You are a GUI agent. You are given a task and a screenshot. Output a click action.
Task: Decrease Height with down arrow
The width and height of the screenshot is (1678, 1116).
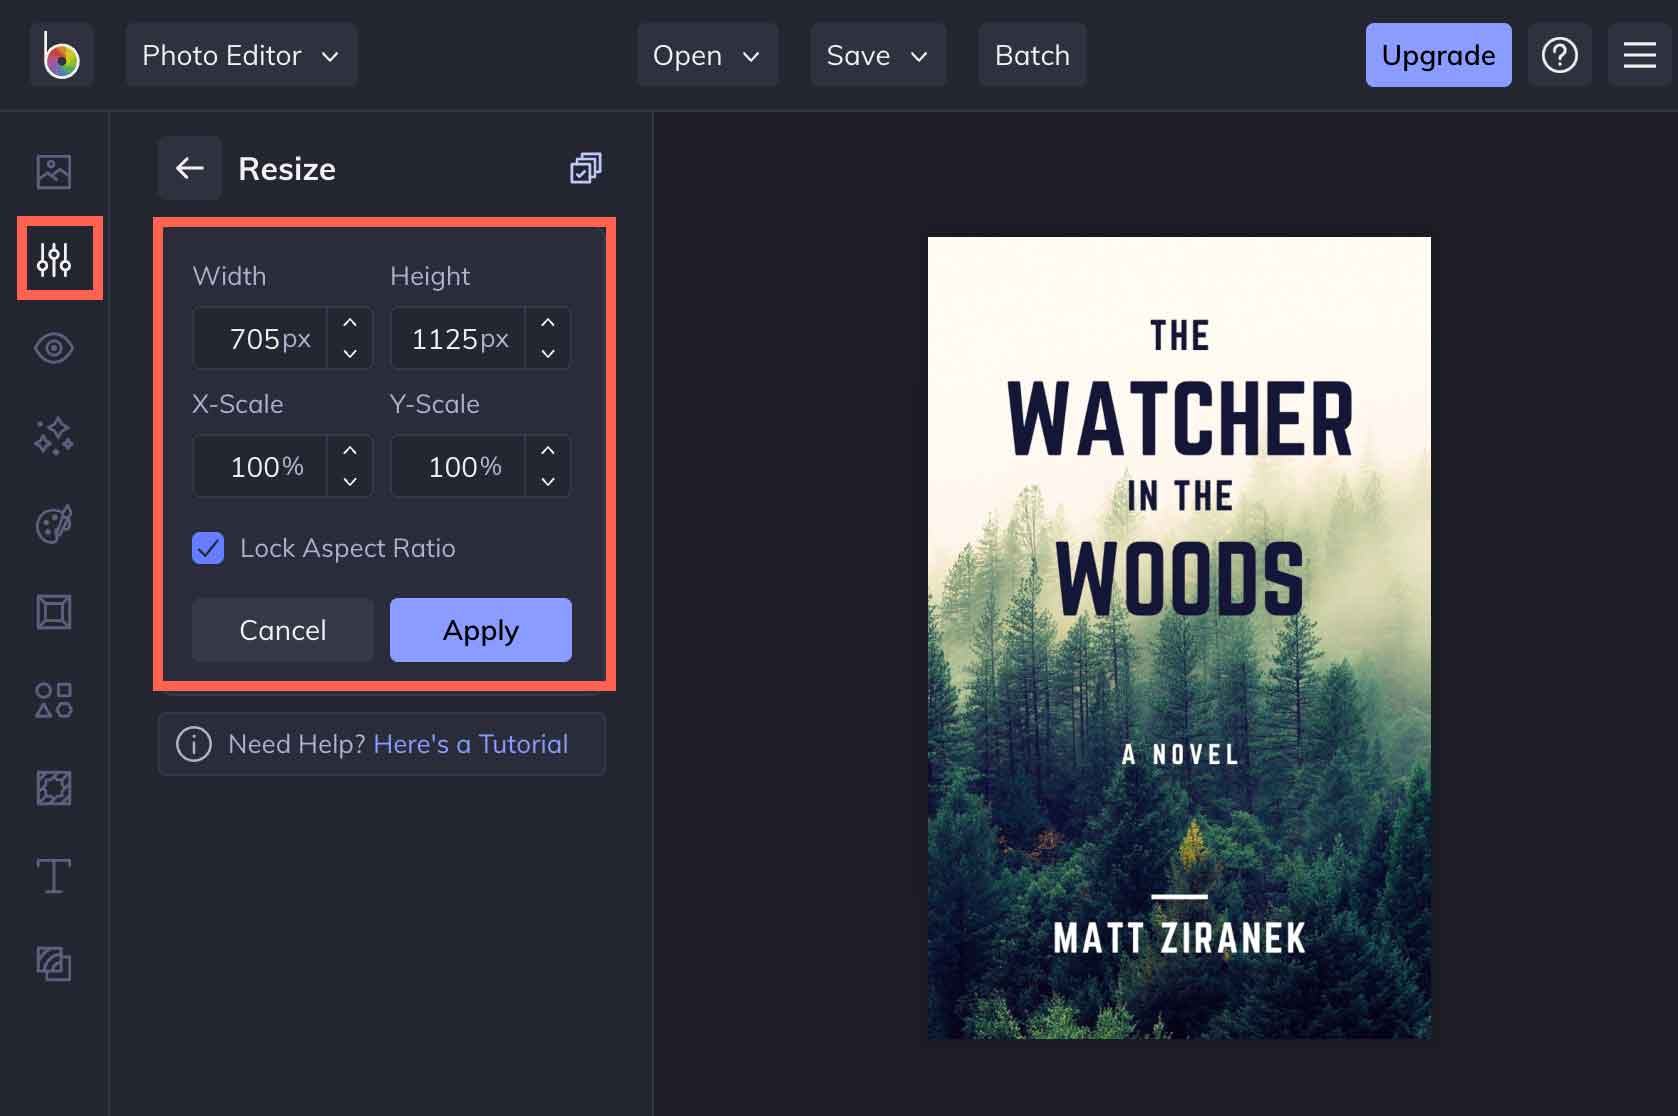[548, 353]
